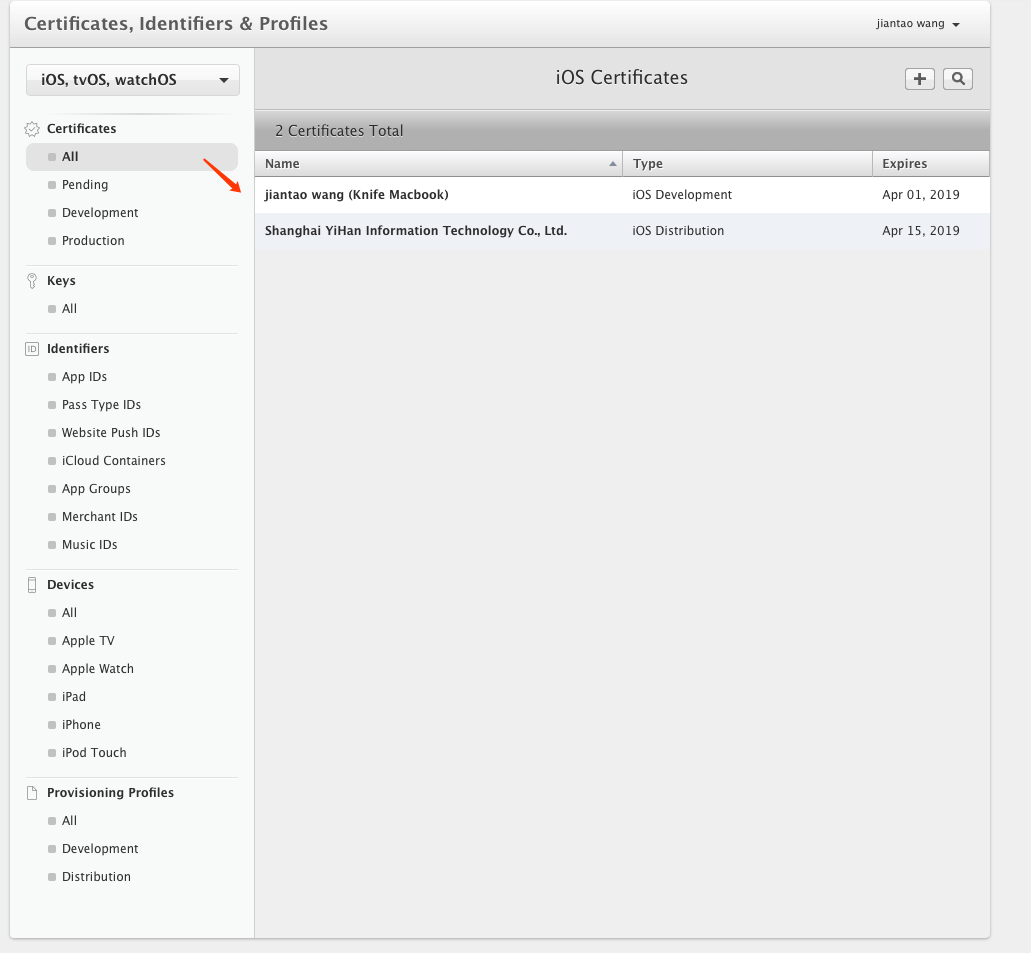Open the iOS, tvOS, watchOS platform dropdown
The image size is (1031, 953).
[133, 80]
